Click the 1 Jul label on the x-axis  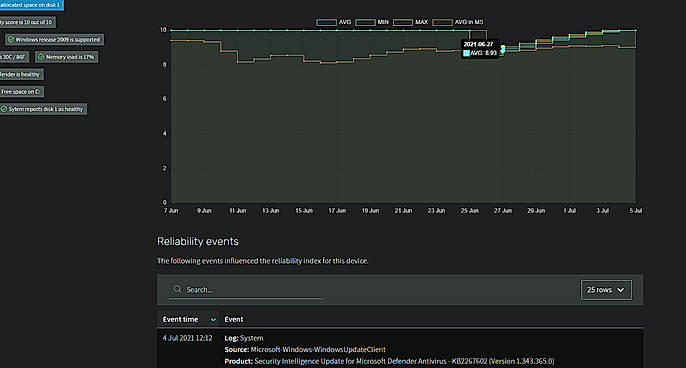[x=569, y=210]
